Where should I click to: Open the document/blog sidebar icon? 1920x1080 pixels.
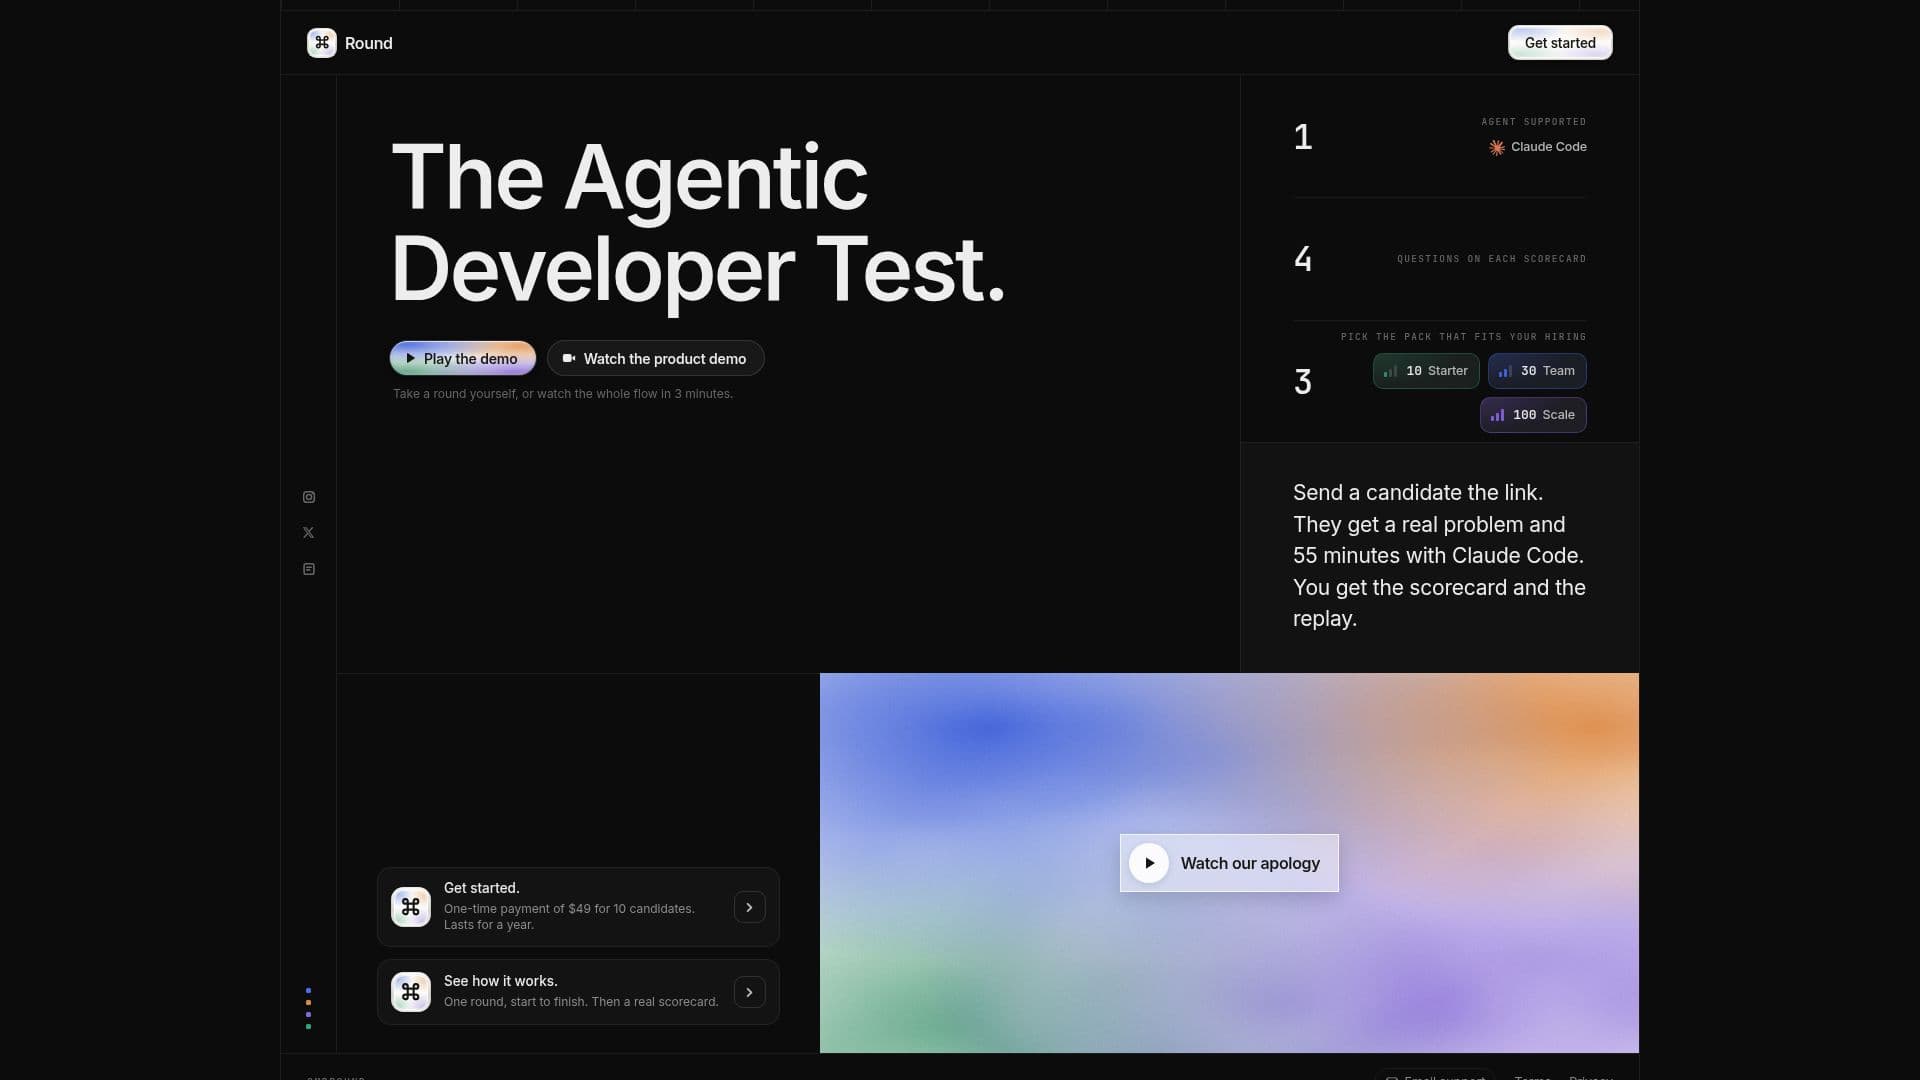tap(309, 569)
